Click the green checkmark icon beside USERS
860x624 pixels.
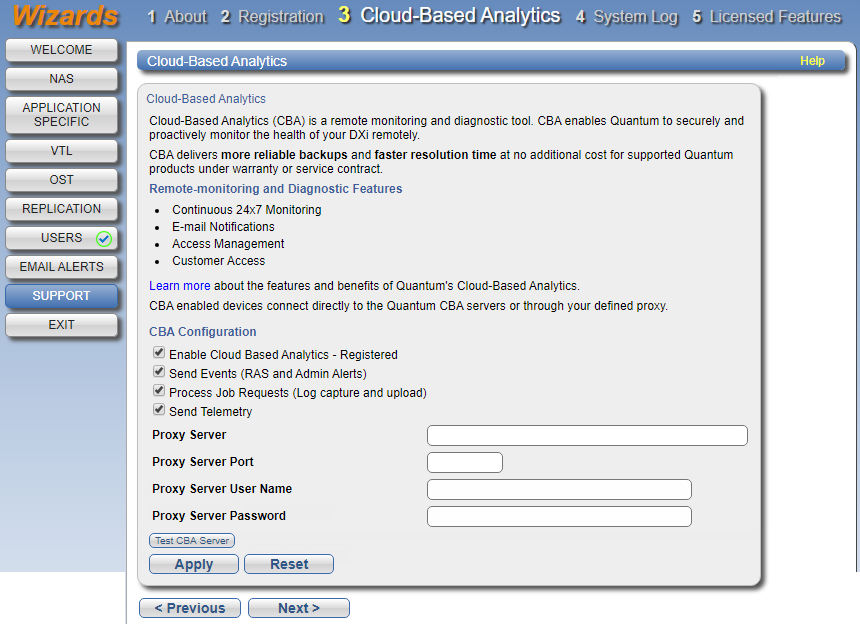[x=104, y=239]
